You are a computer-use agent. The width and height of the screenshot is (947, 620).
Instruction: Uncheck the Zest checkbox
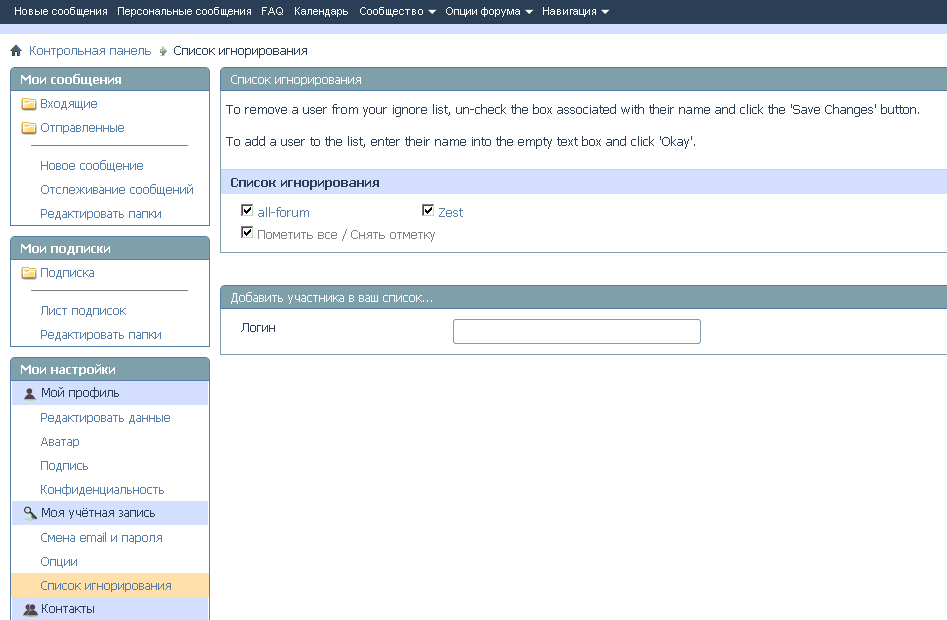pyautogui.click(x=428, y=210)
